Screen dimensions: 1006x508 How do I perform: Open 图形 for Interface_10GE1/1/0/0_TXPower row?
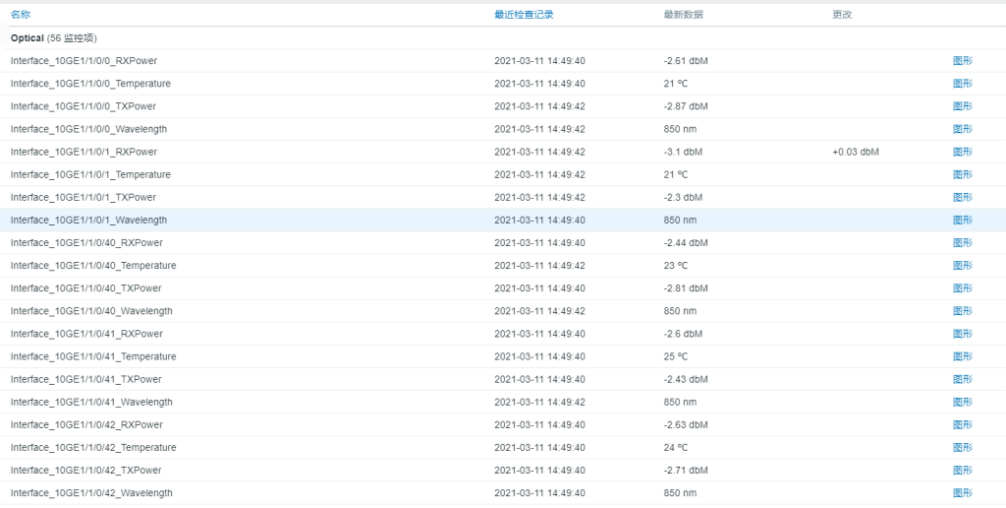[962, 106]
